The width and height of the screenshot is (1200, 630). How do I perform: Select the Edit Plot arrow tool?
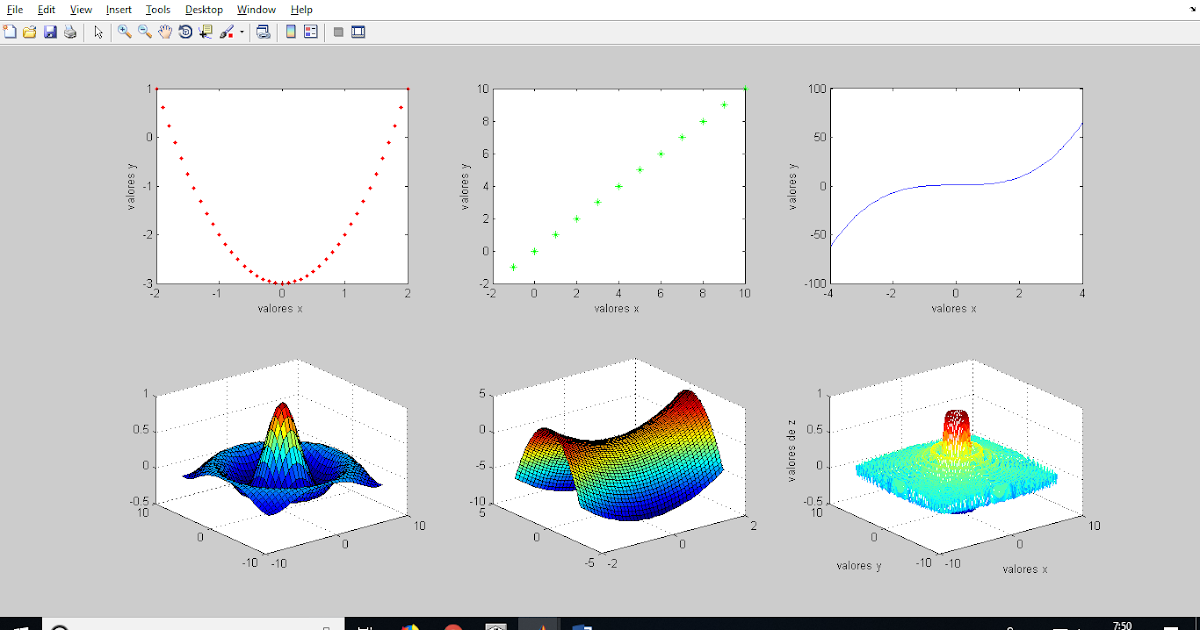click(x=98, y=31)
